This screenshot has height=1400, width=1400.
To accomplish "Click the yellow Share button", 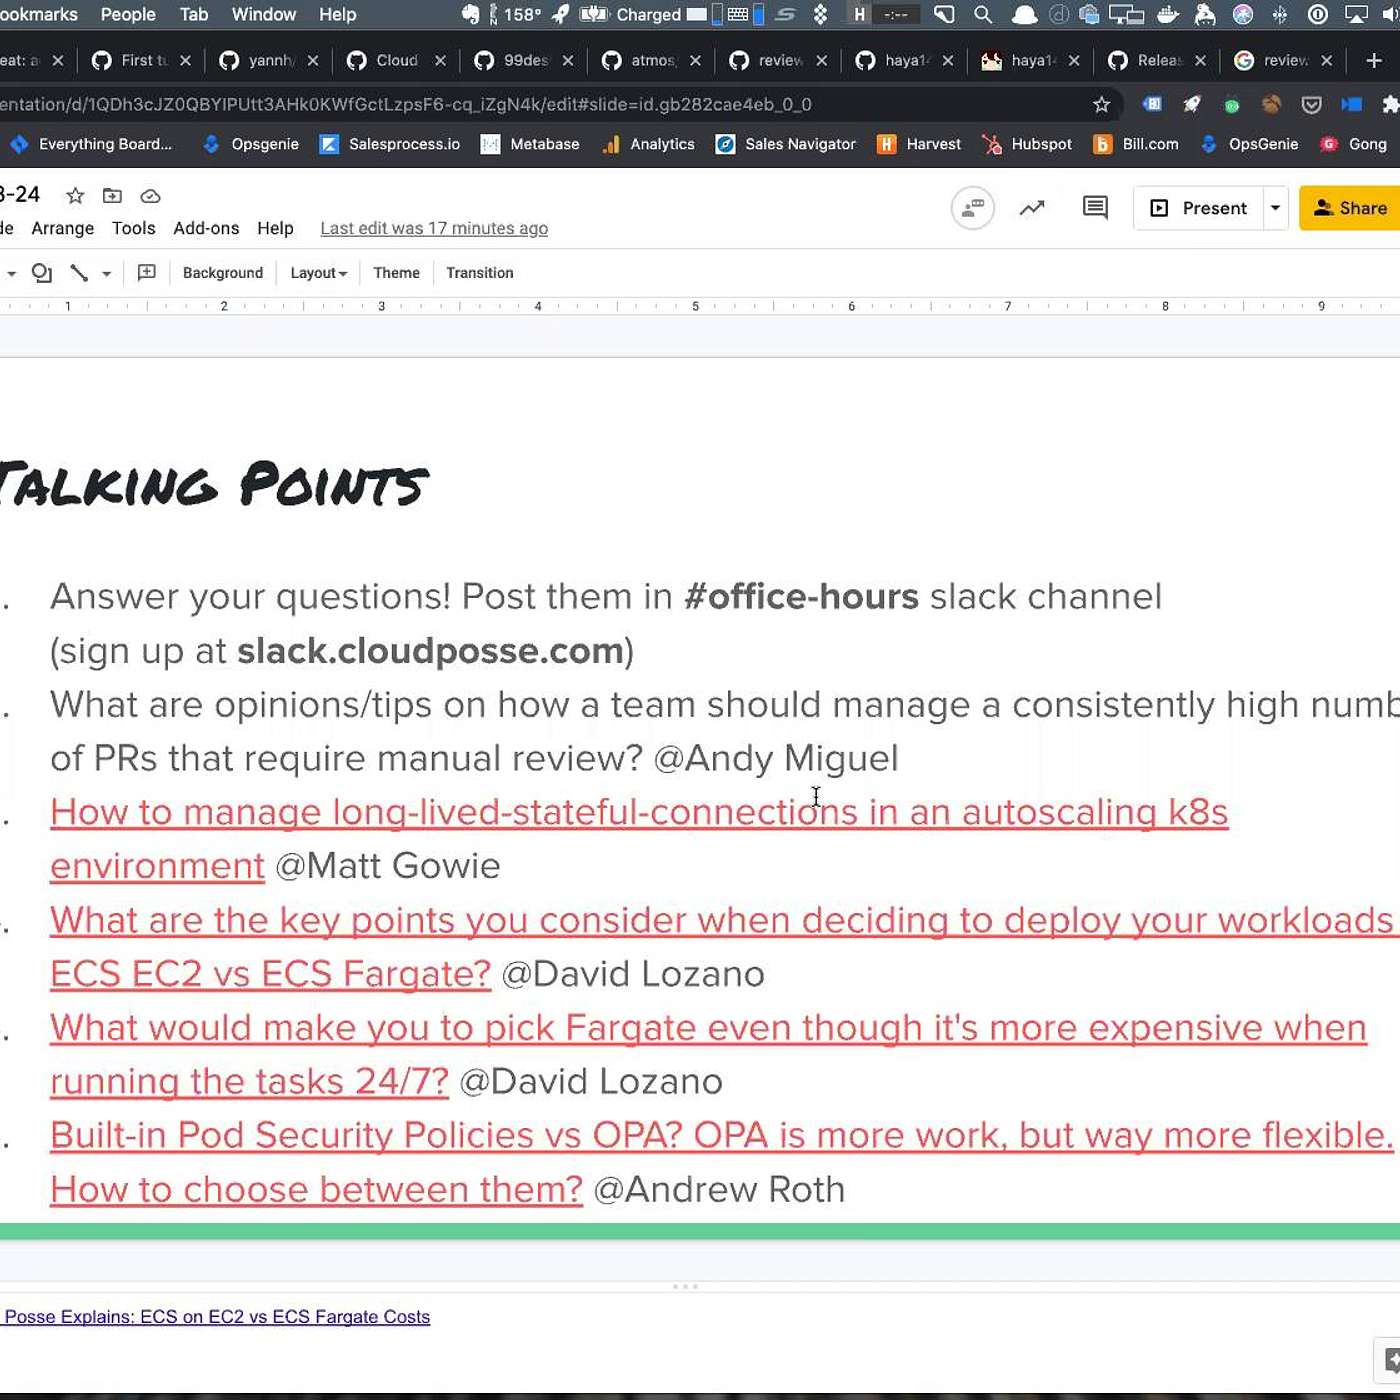I will tap(1350, 208).
